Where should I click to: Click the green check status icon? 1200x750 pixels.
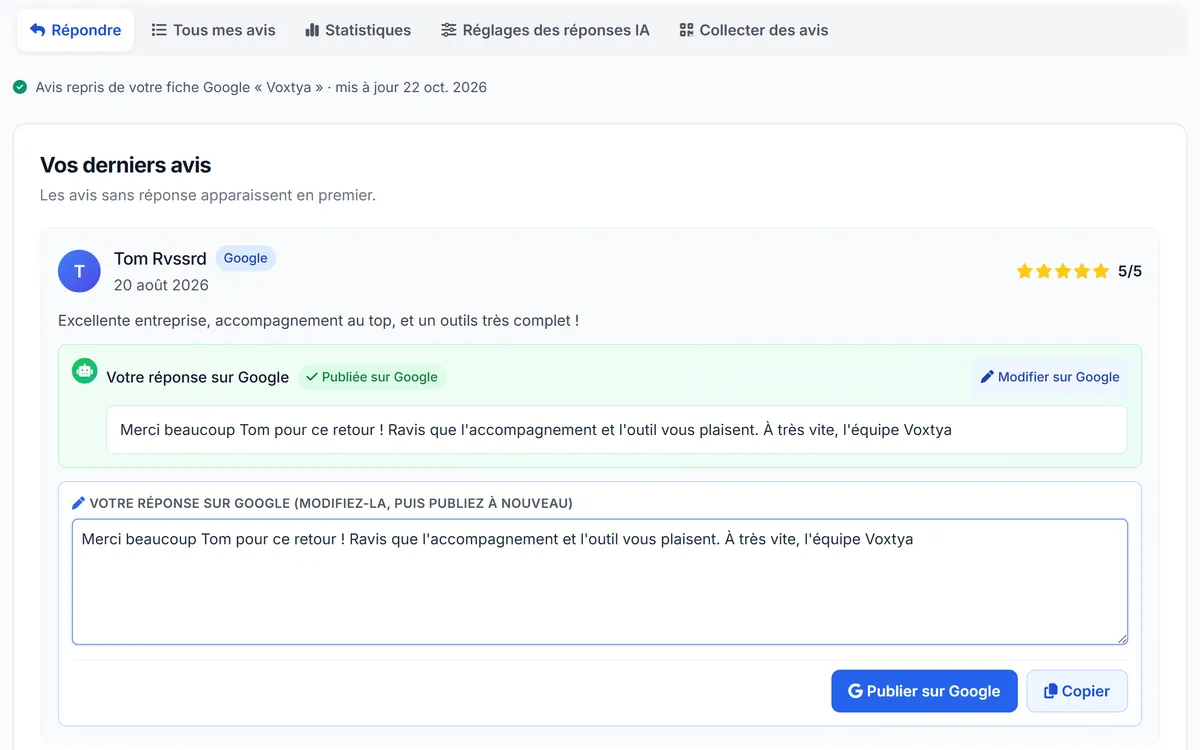point(20,87)
